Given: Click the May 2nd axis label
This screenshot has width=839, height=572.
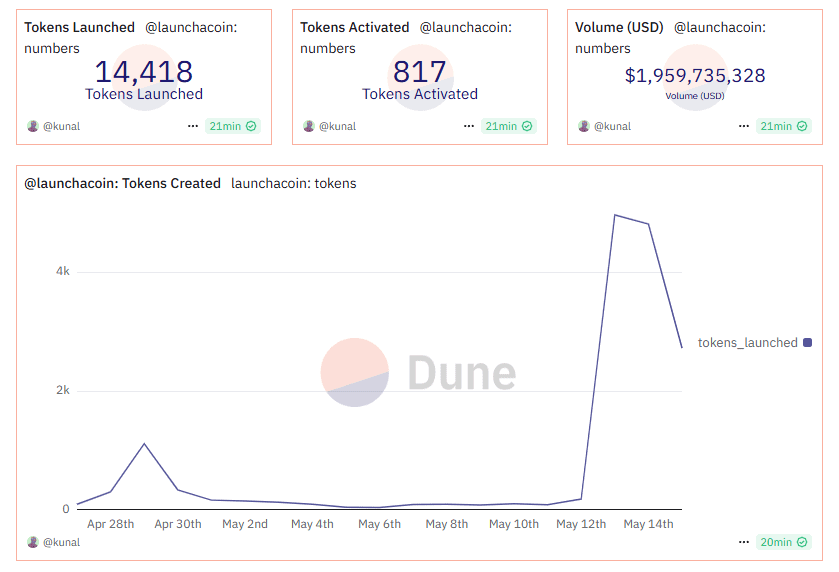Looking at the screenshot, I should pos(245,524).
